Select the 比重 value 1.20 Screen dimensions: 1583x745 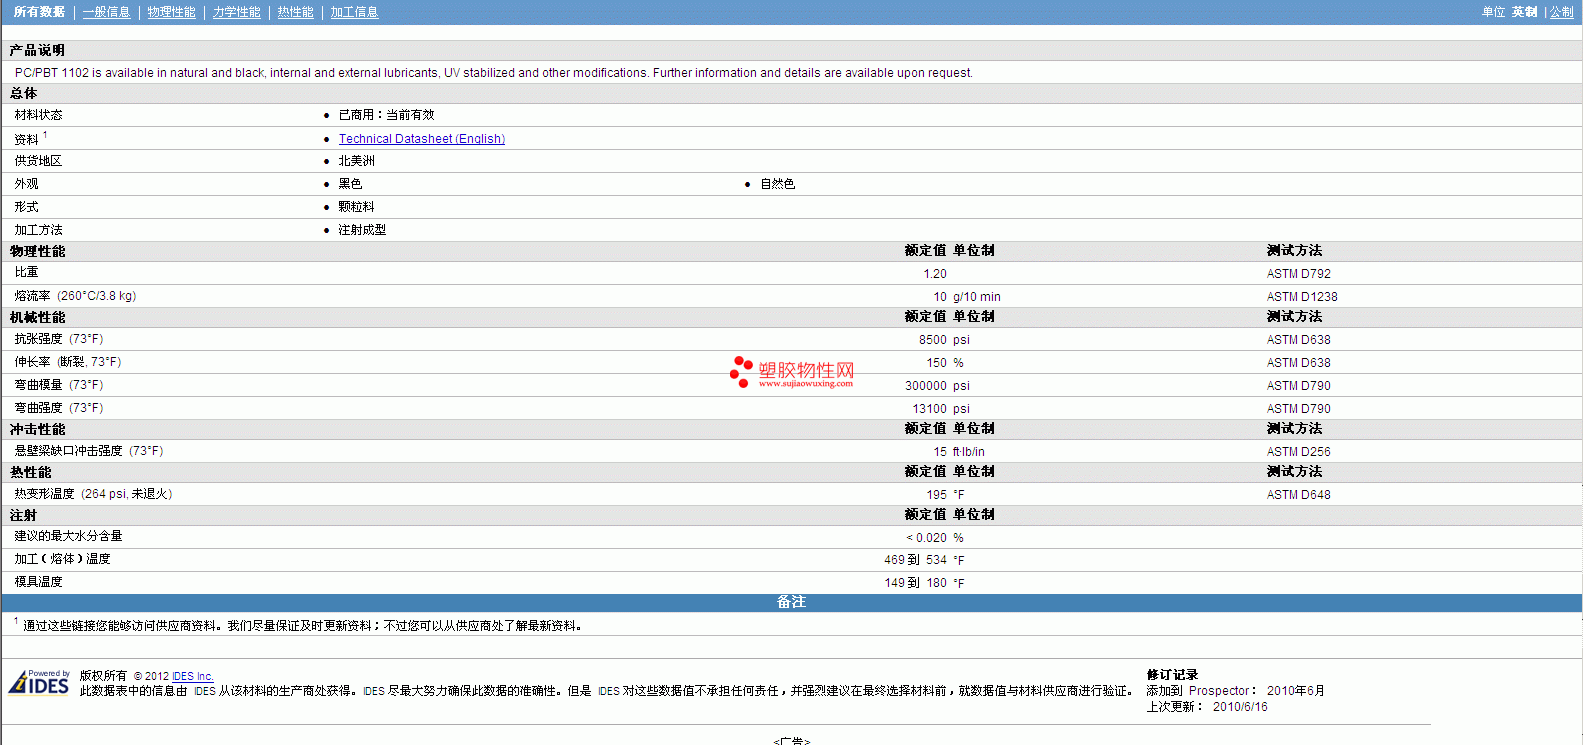[935, 274]
